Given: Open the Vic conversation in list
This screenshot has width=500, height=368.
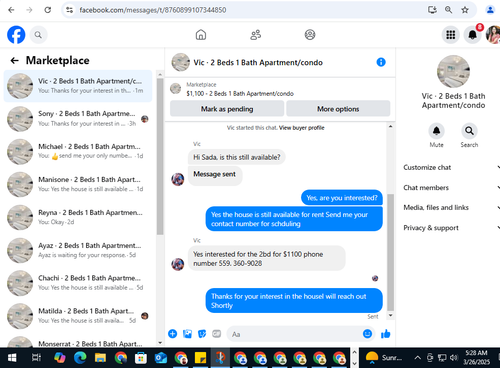Looking at the screenshot, I should coord(78,86).
